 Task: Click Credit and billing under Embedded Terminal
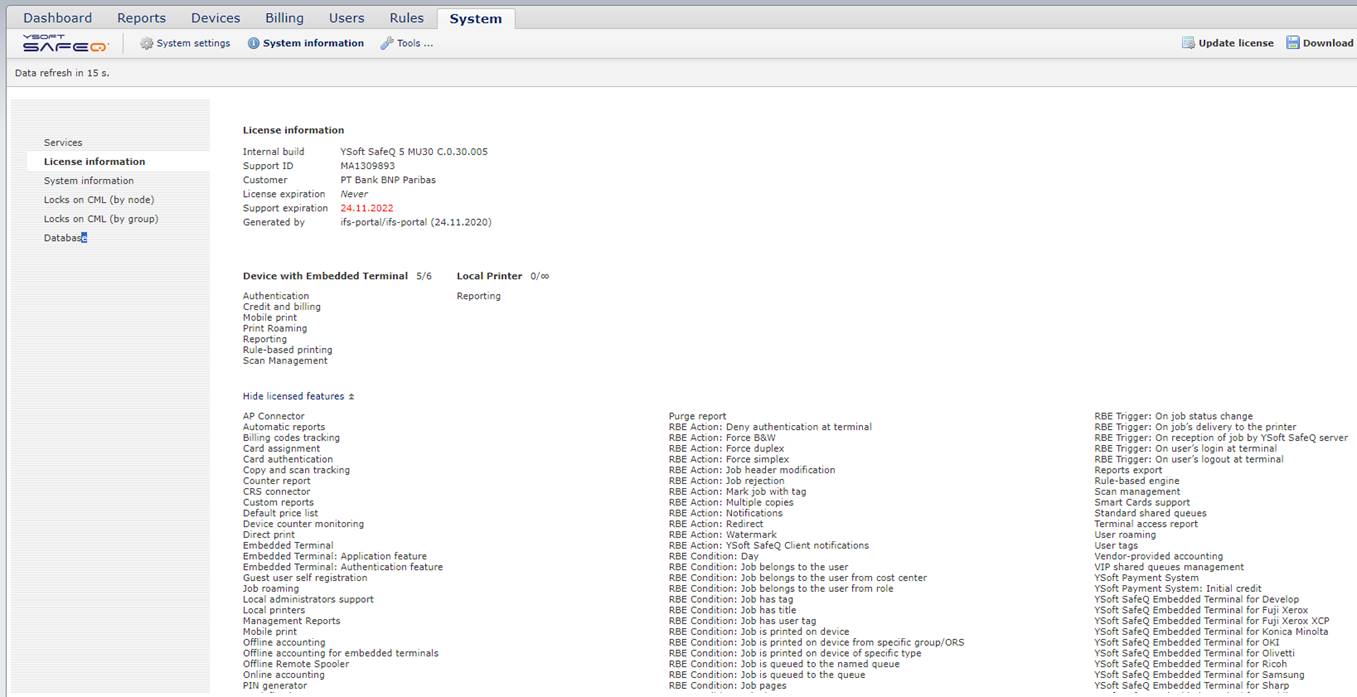282,307
